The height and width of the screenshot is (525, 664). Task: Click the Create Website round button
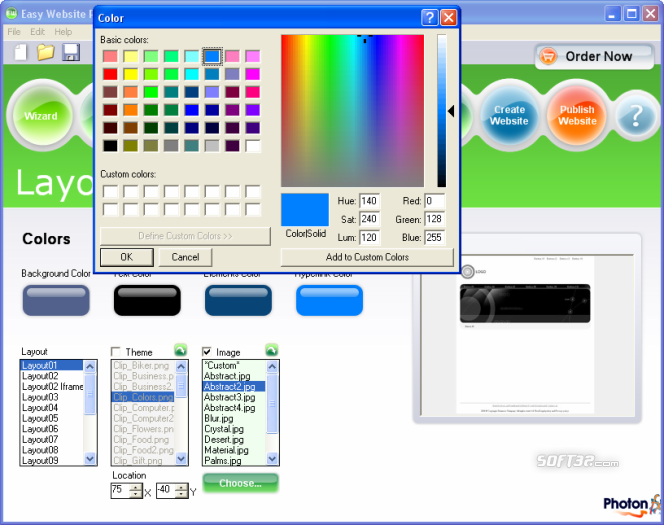pyautogui.click(x=509, y=115)
